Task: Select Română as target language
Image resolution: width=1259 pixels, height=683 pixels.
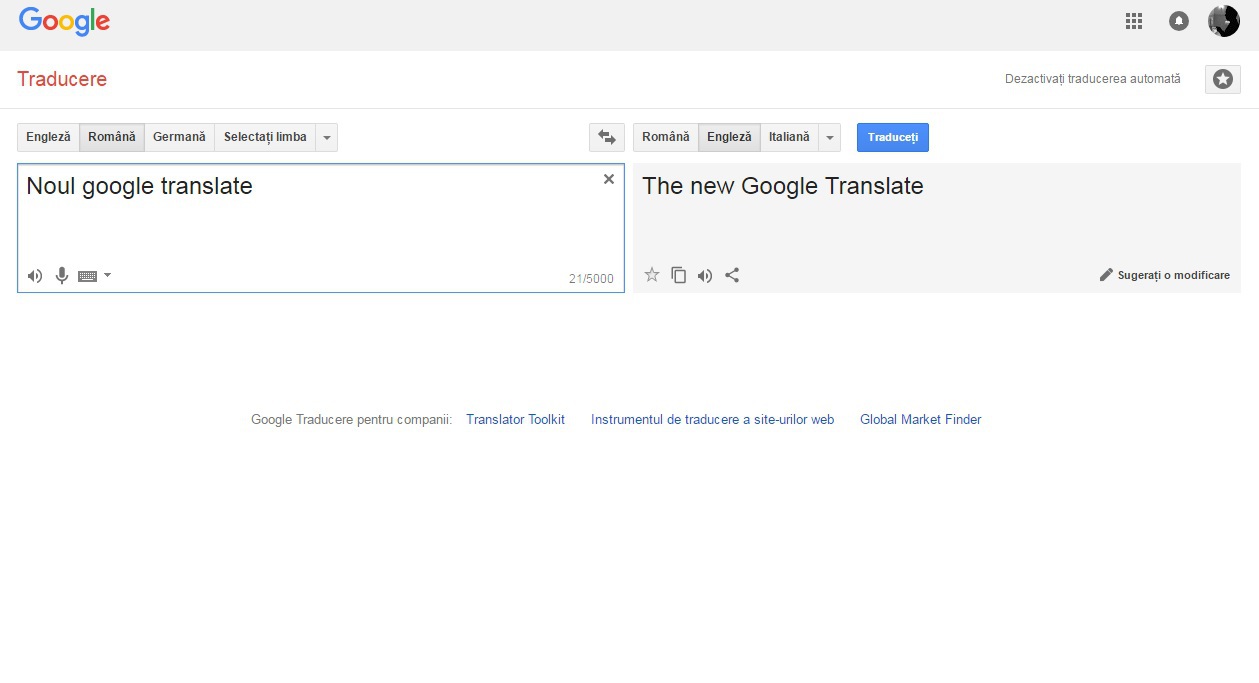Action: coord(666,137)
